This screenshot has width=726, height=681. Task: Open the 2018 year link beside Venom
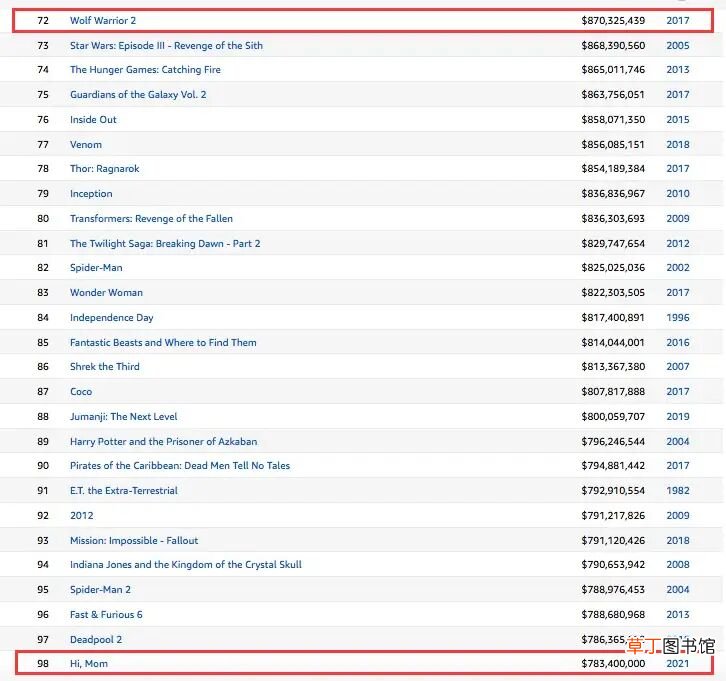tap(678, 144)
